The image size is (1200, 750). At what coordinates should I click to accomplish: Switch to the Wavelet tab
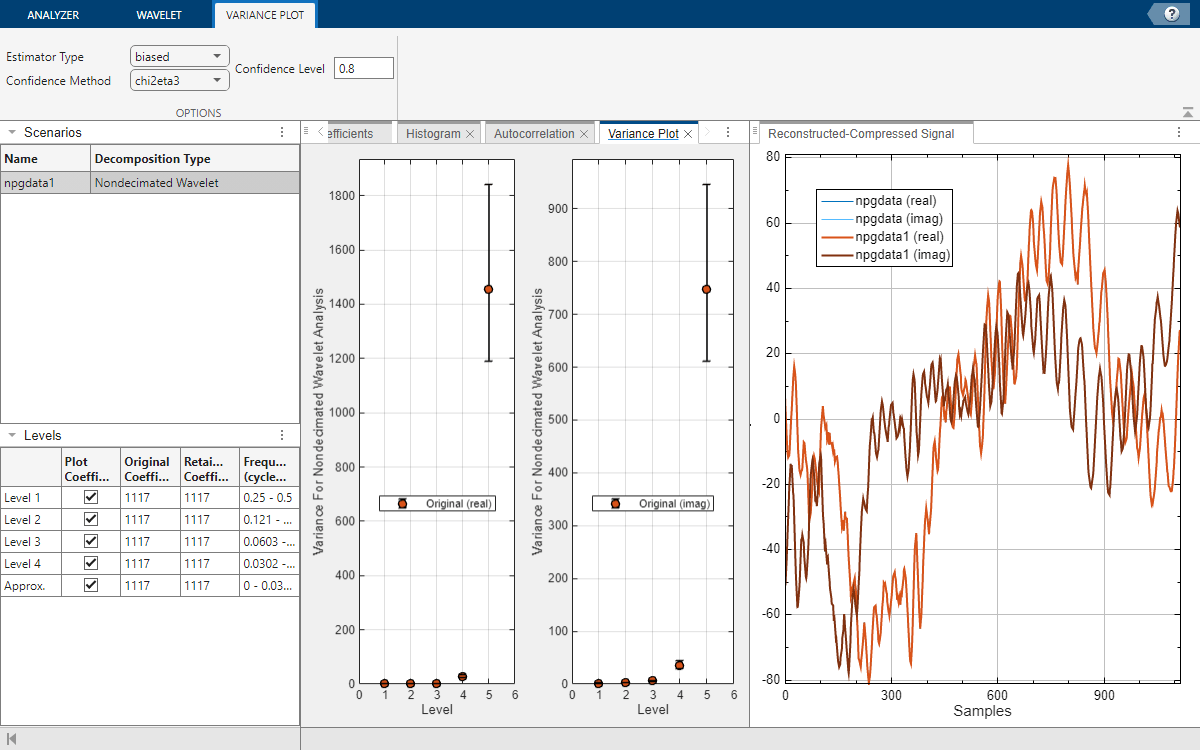point(160,15)
